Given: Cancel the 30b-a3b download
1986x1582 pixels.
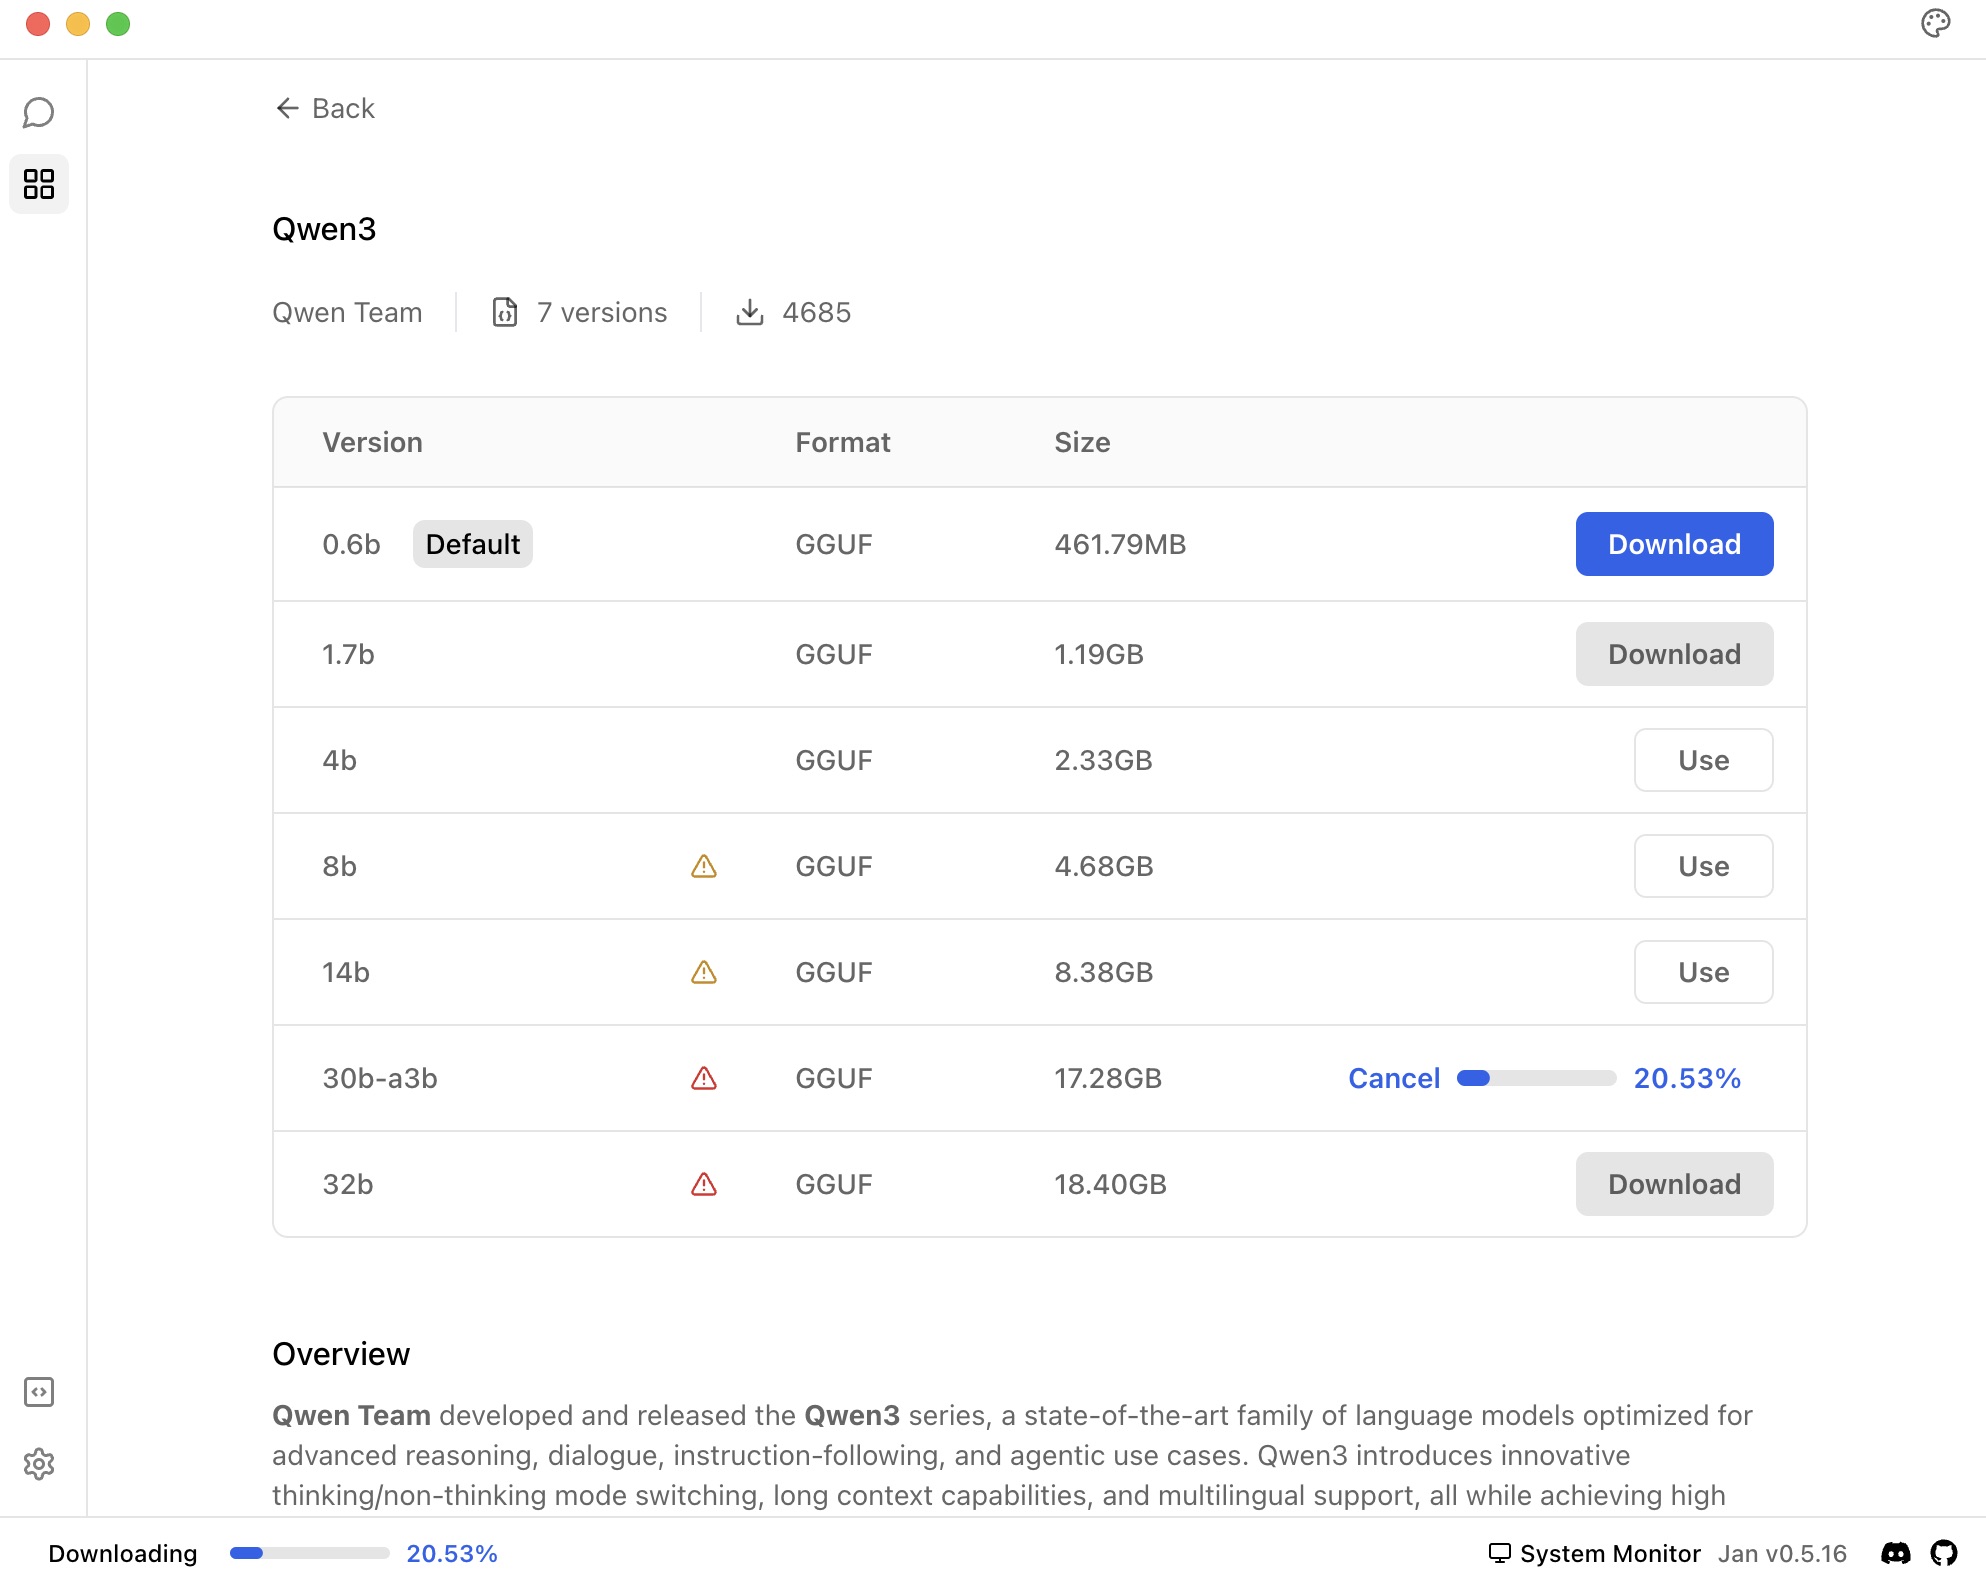Looking at the screenshot, I should (x=1393, y=1078).
